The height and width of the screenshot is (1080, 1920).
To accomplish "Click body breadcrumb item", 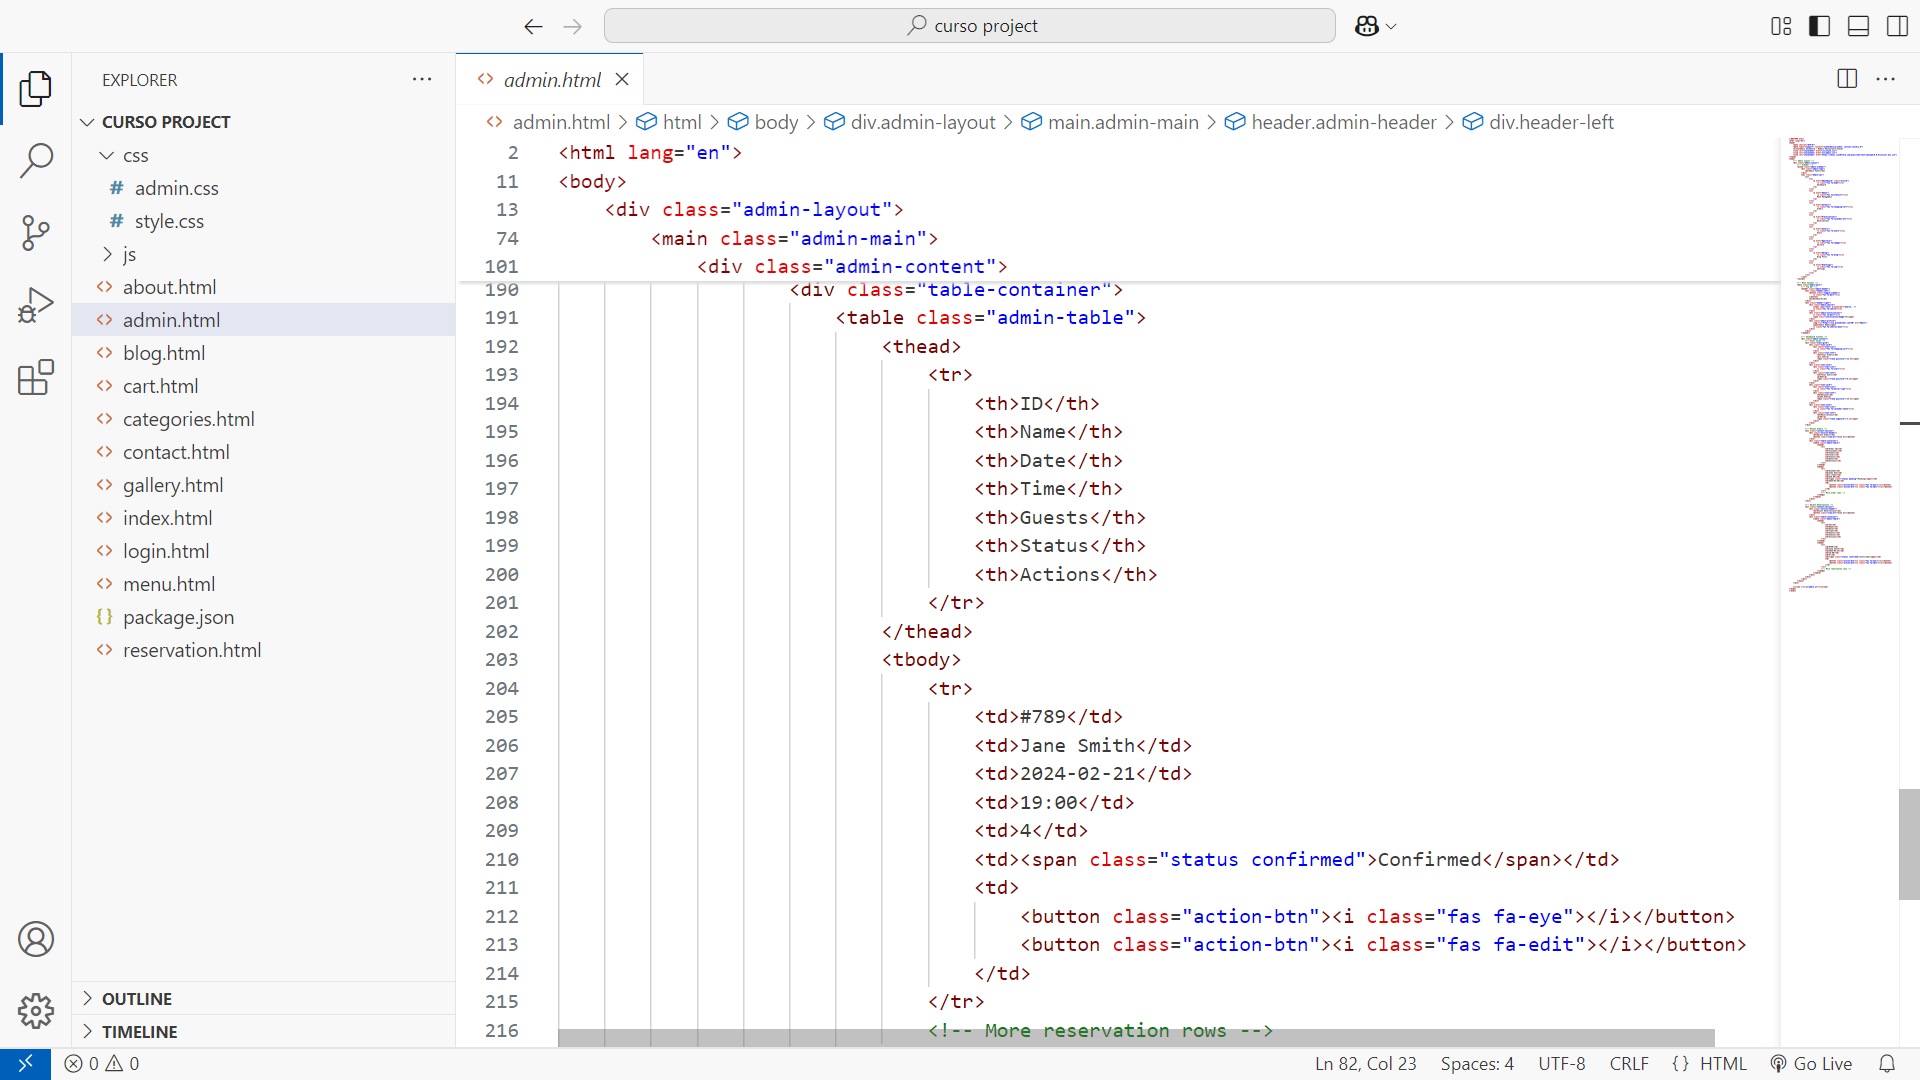I will (764, 122).
